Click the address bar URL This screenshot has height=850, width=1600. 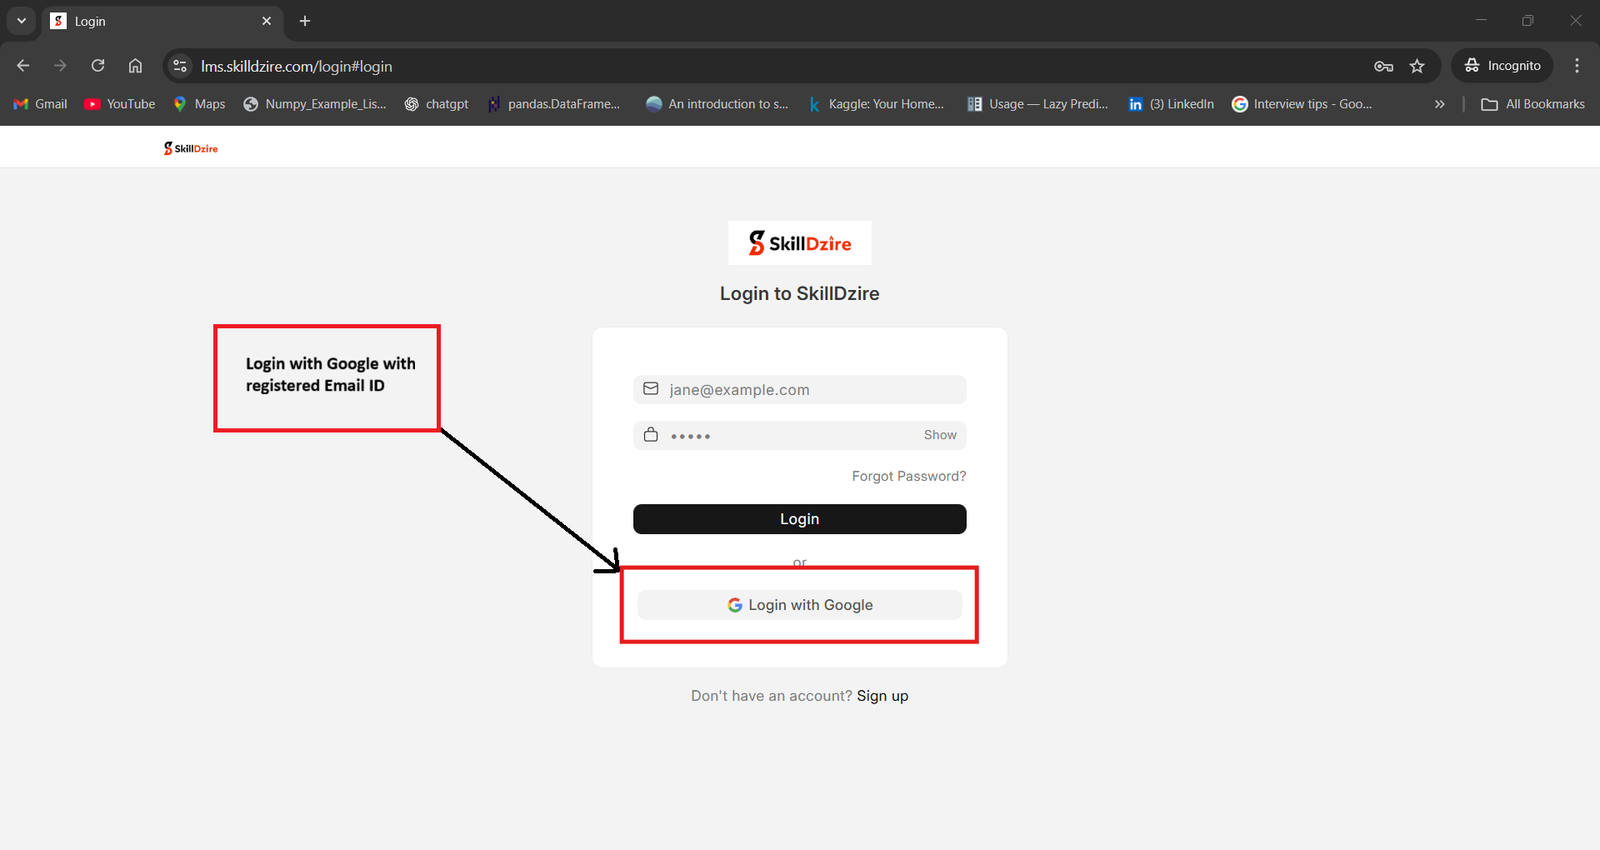coord(297,66)
